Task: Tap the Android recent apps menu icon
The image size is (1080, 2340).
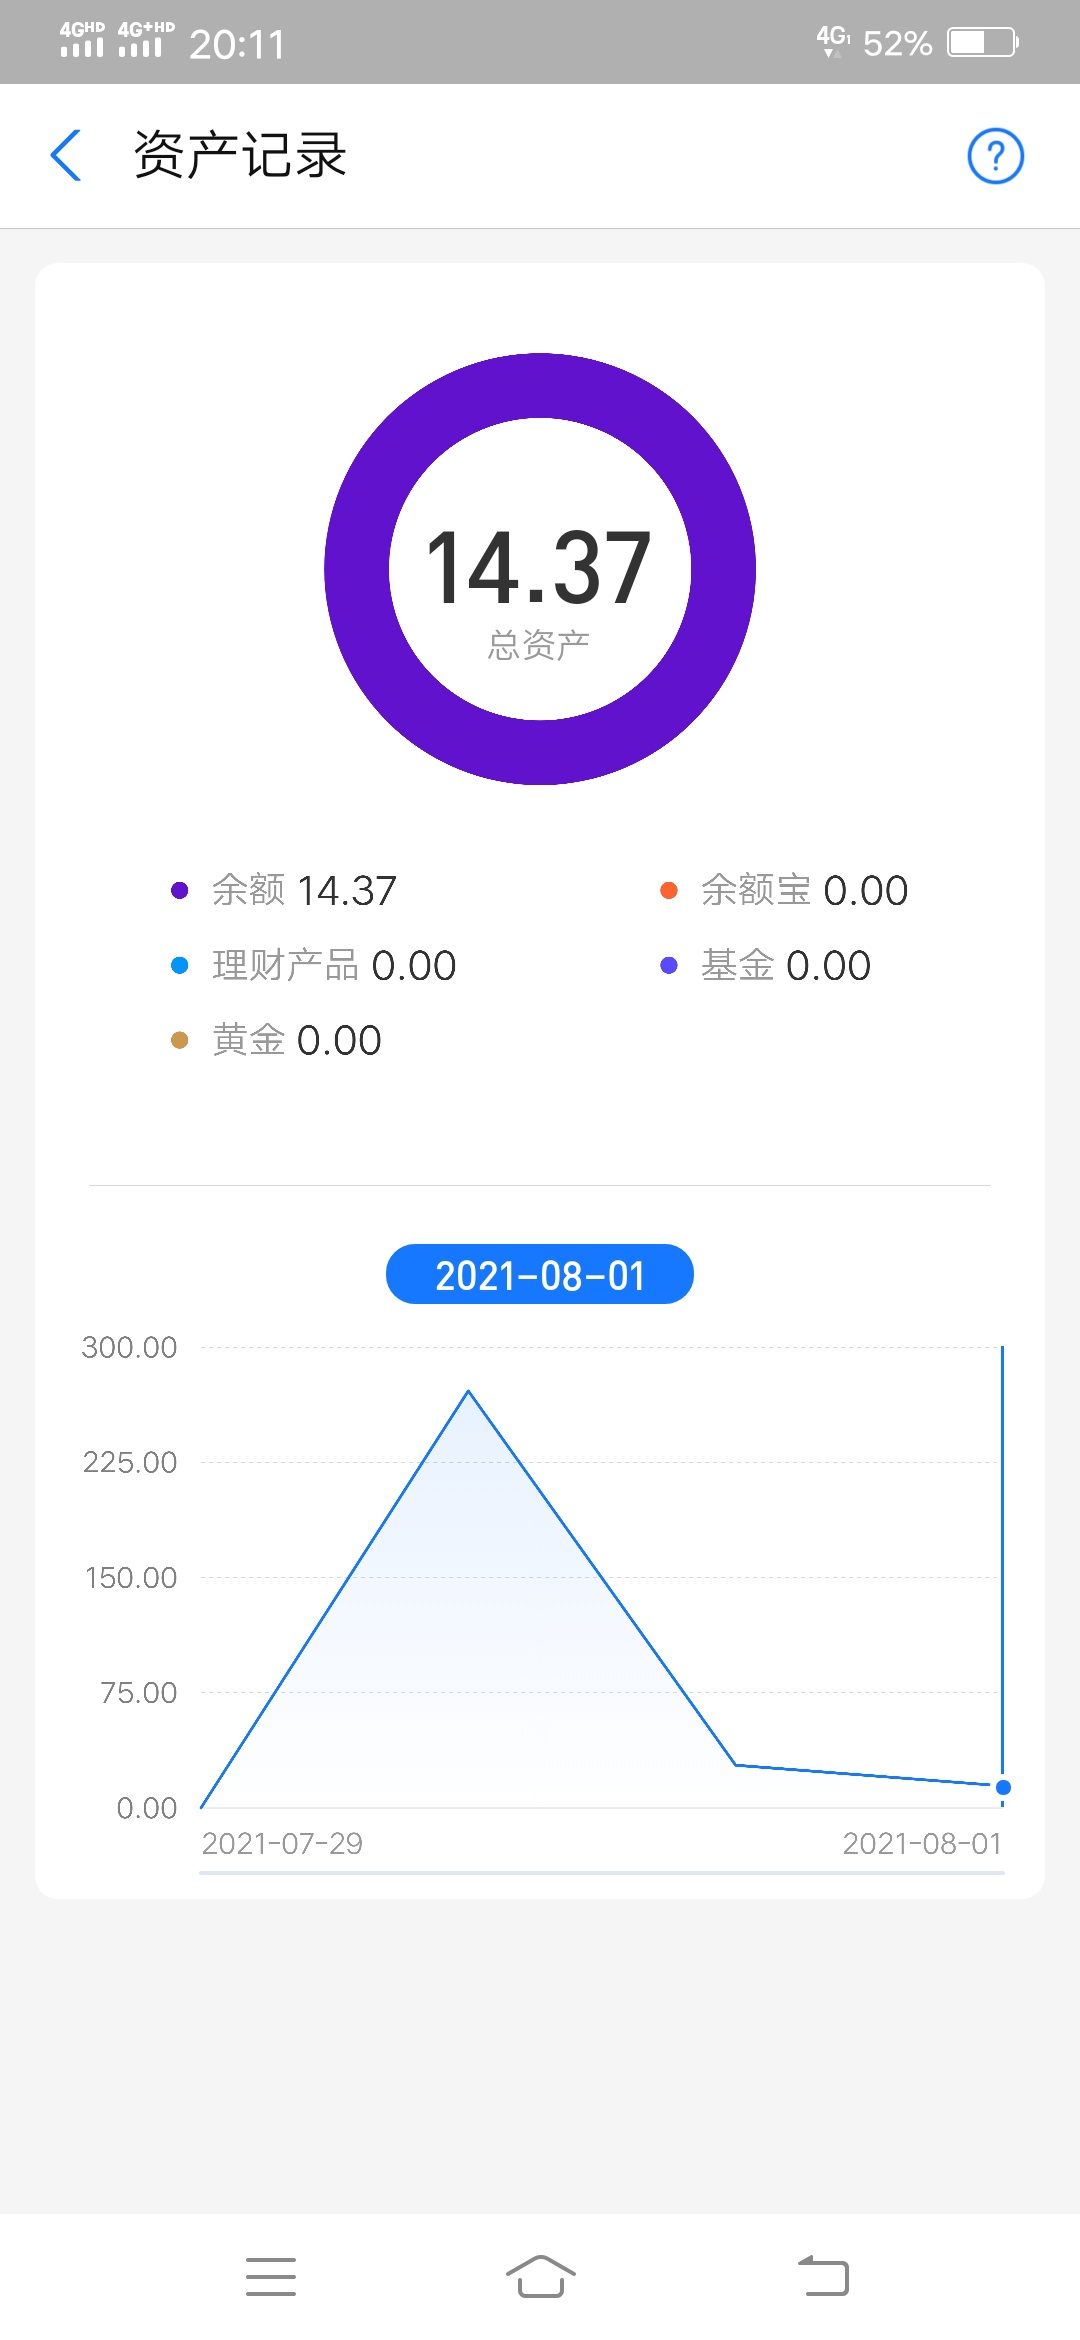Action: click(x=271, y=2276)
